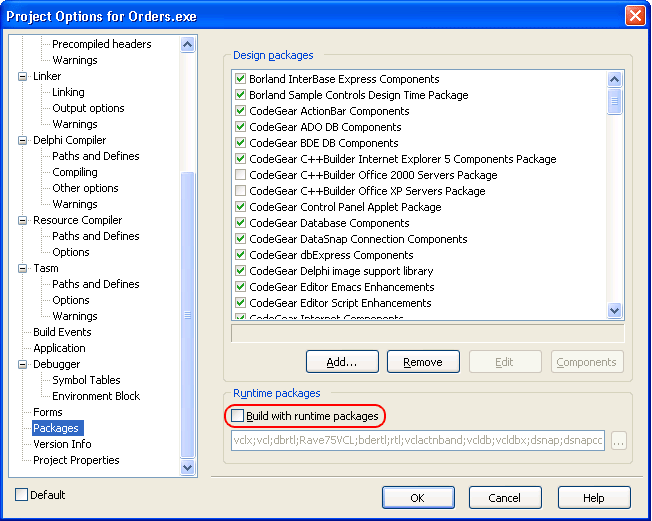
Task: Click the Add... package button
Action: [x=343, y=362]
